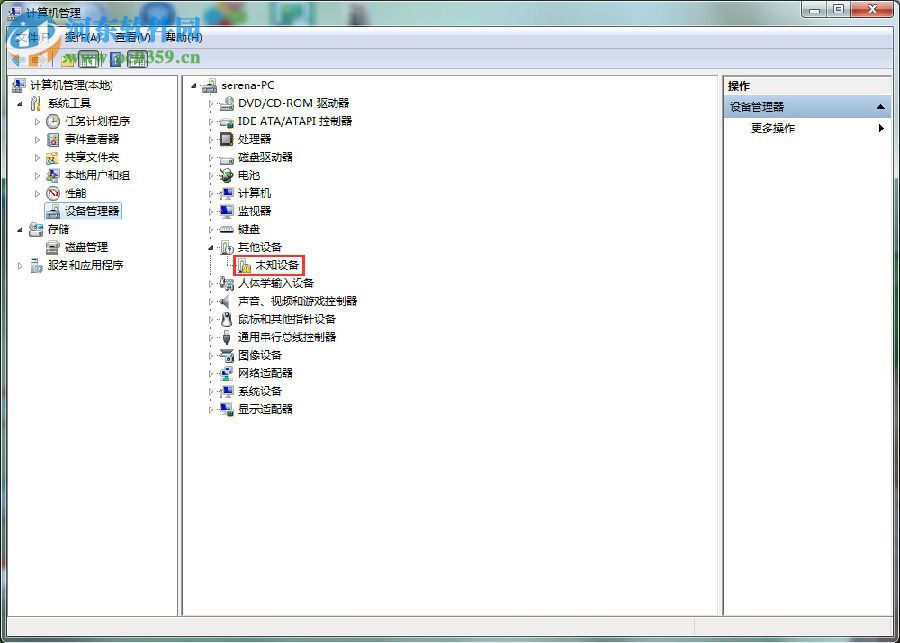Open the 文件(F) menu
900x643 pixels.
(33, 37)
